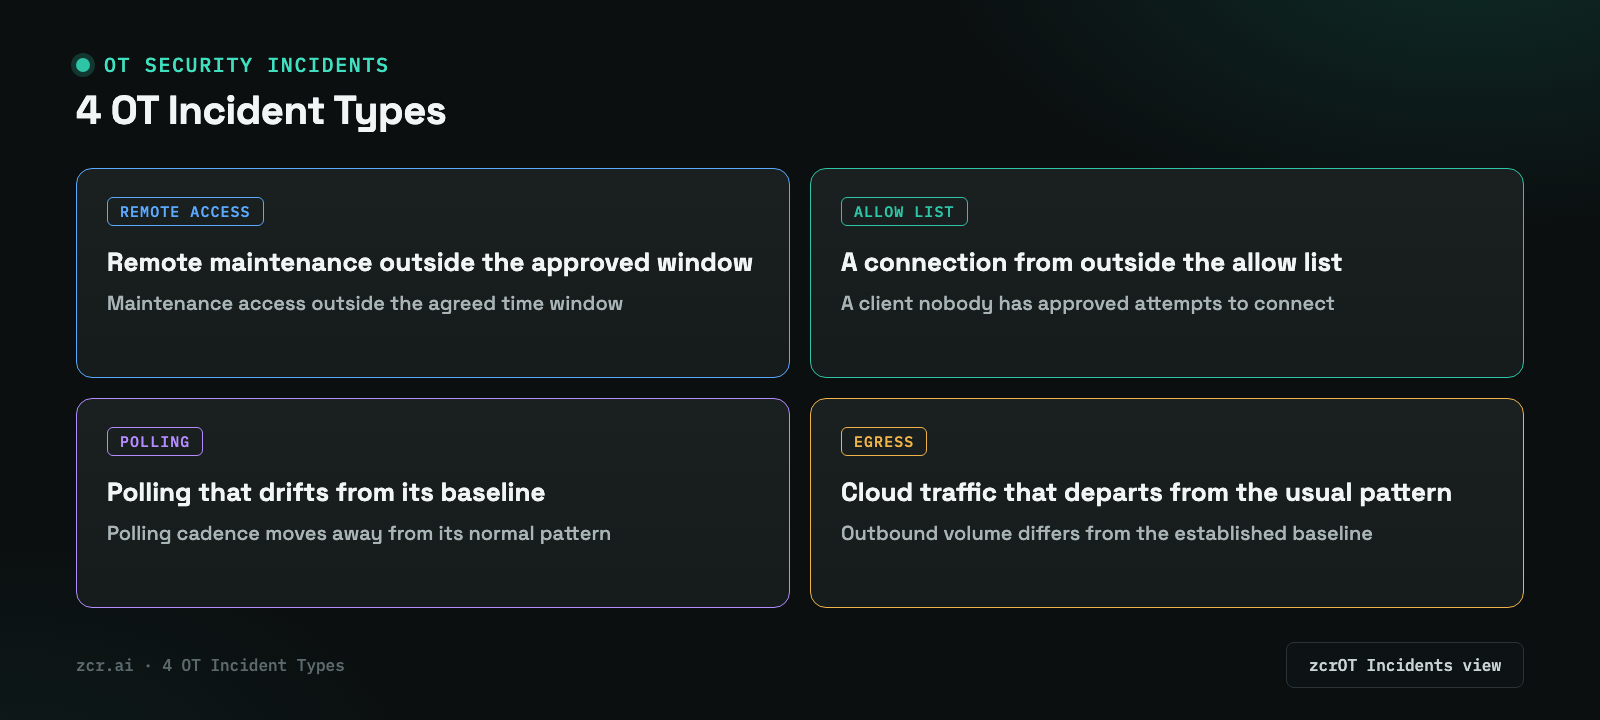Select the EGRESS tag badge
The height and width of the screenshot is (720, 1600).
pyautogui.click(x=884, y=442)
